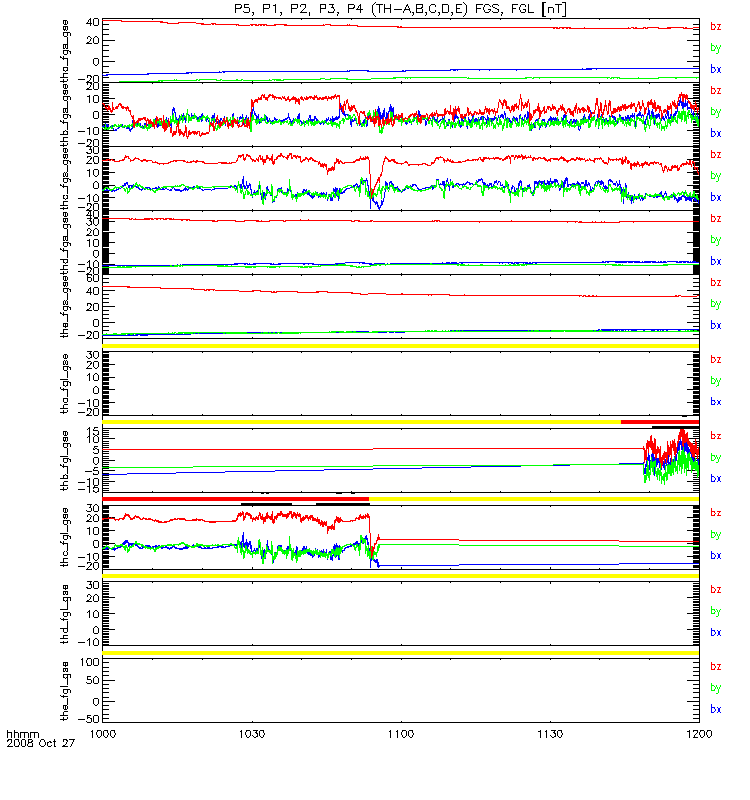Select the 1100 time axis tick label
Image resolution: width=750 pixels, height=800 pixels.
click(401, 734)
